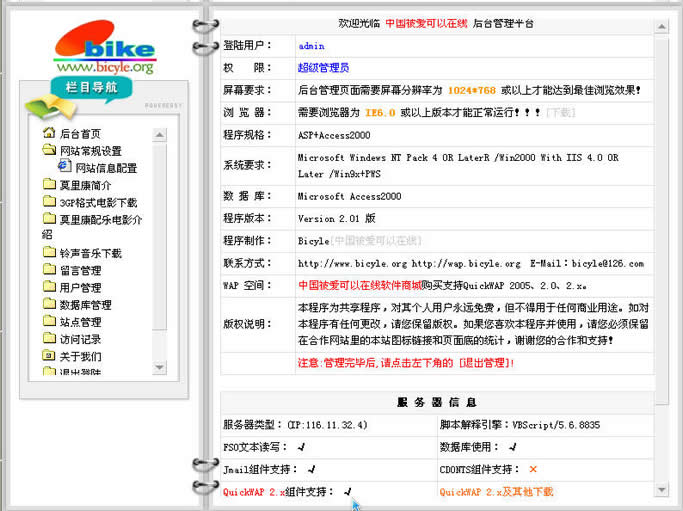Click the Version 2.01 版 text
Viewport: 683px width, 511px height.
coord(337,219)
